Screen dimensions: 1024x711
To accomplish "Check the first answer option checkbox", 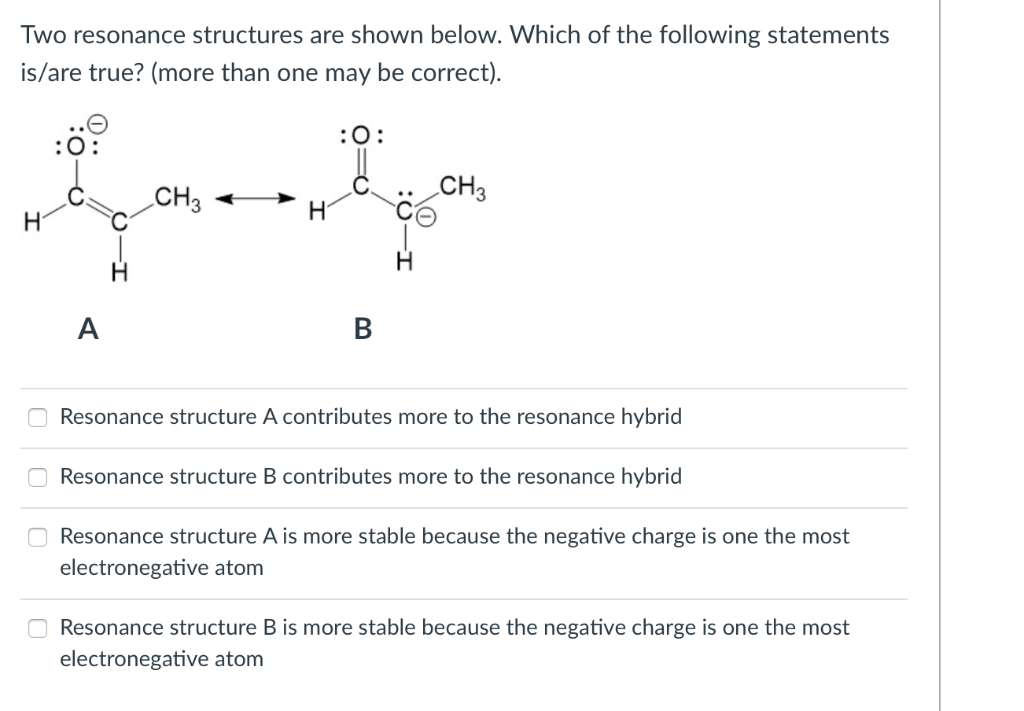I will click(37, 417).
